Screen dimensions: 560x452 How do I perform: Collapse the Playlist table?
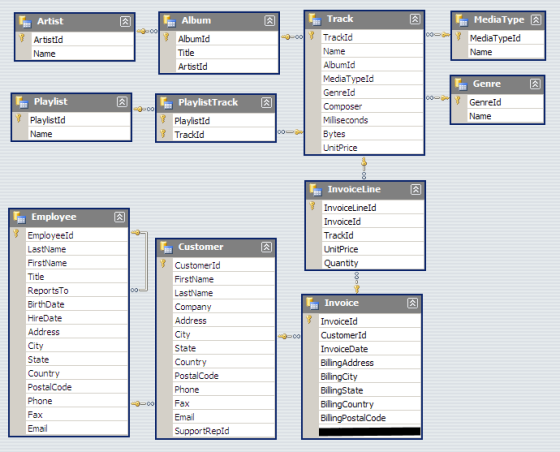[122, 102]
